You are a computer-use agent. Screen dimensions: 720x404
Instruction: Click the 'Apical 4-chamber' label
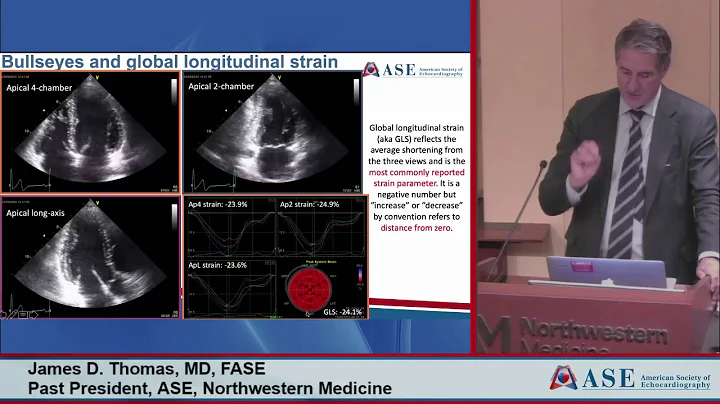point(39,88)
